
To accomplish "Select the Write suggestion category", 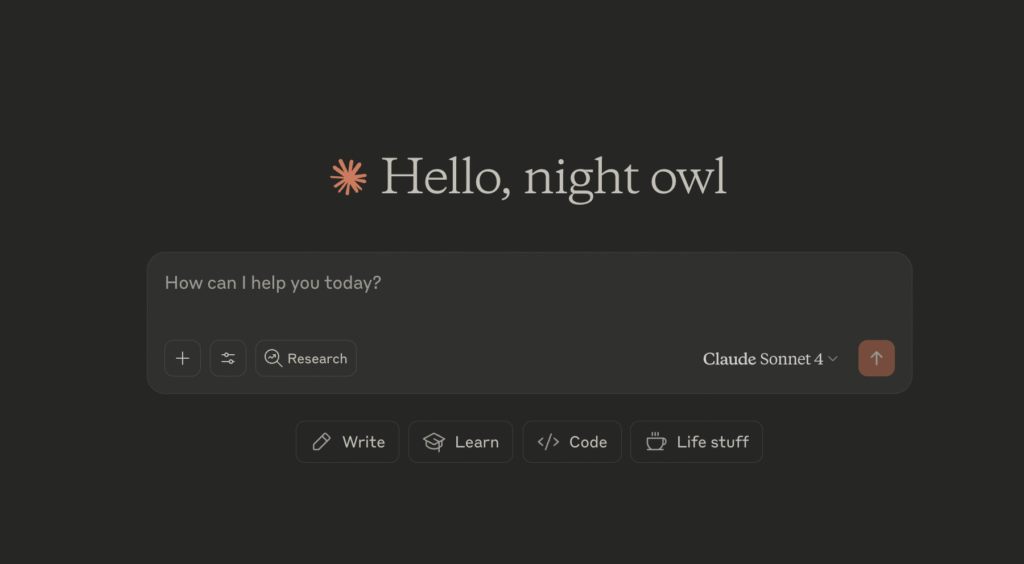I will pyautogui.click(x=347, y=442).
